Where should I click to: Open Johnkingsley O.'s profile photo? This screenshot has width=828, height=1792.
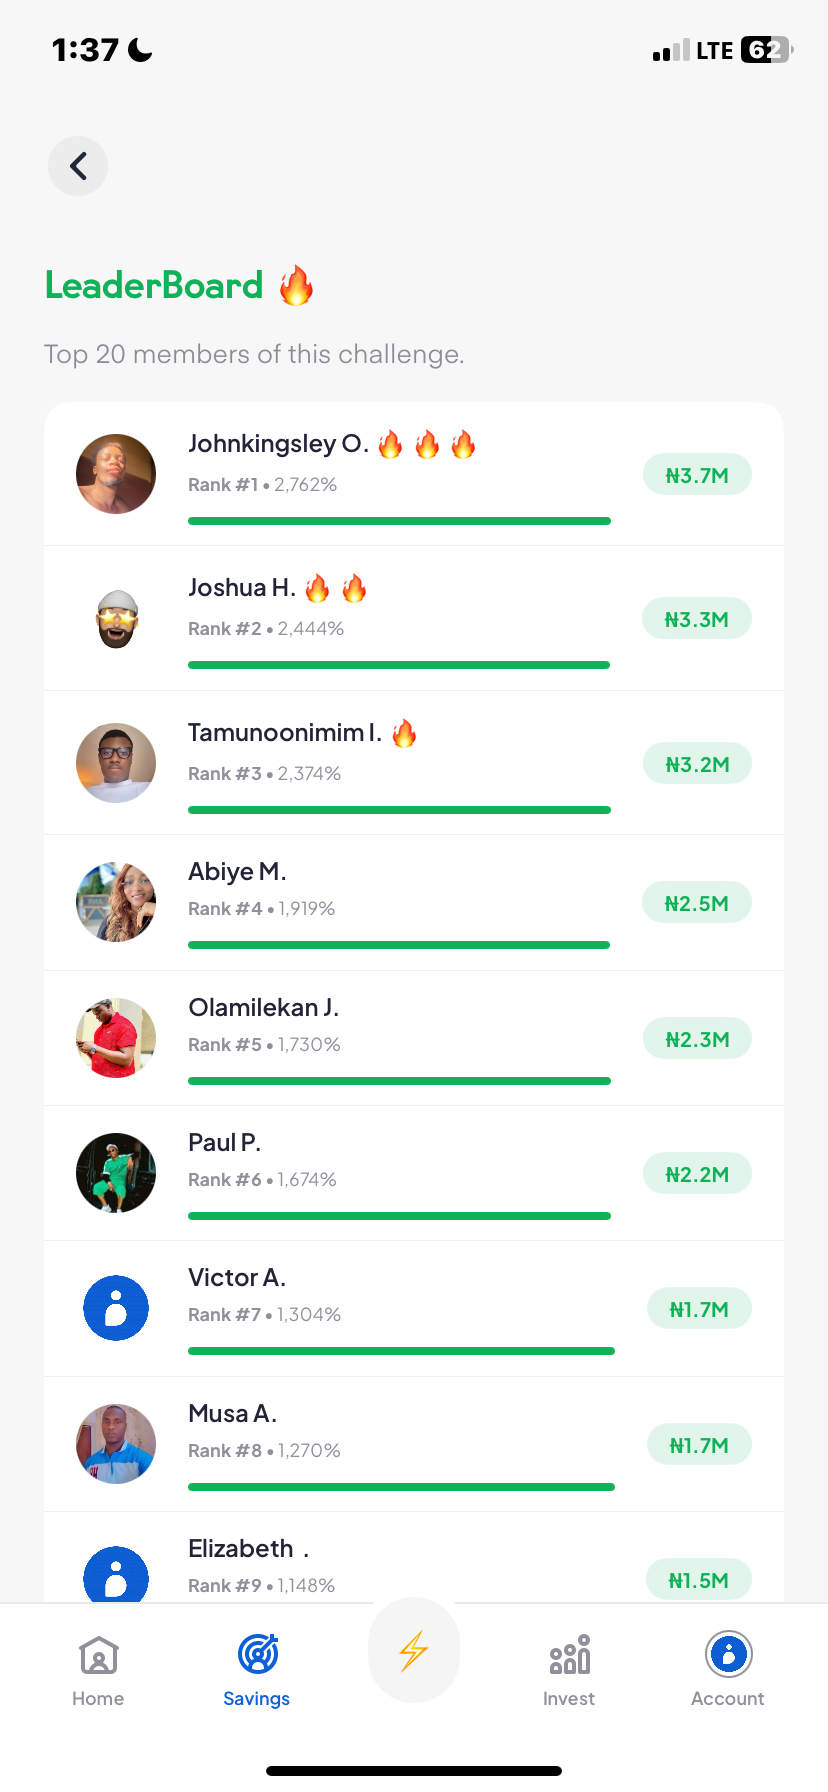[x=116, y=474]
